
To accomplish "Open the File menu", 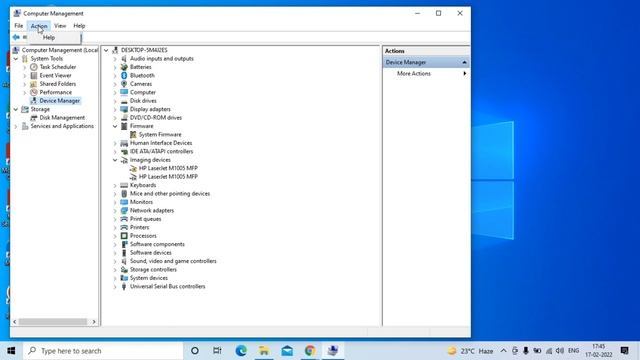I will 18,26.
